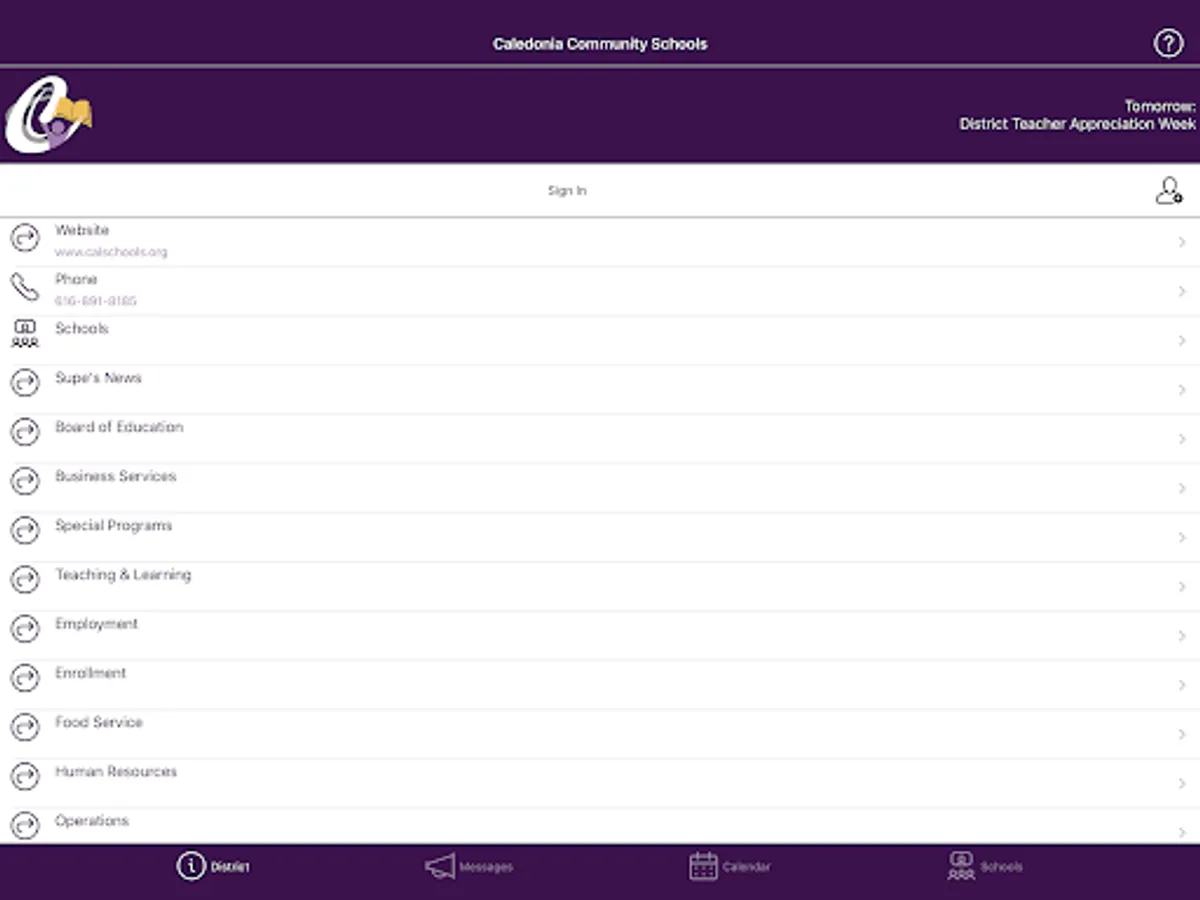Switch to the Calendar tab
The height and width of the screenshot is (900, 1200).
coord(730,866)
